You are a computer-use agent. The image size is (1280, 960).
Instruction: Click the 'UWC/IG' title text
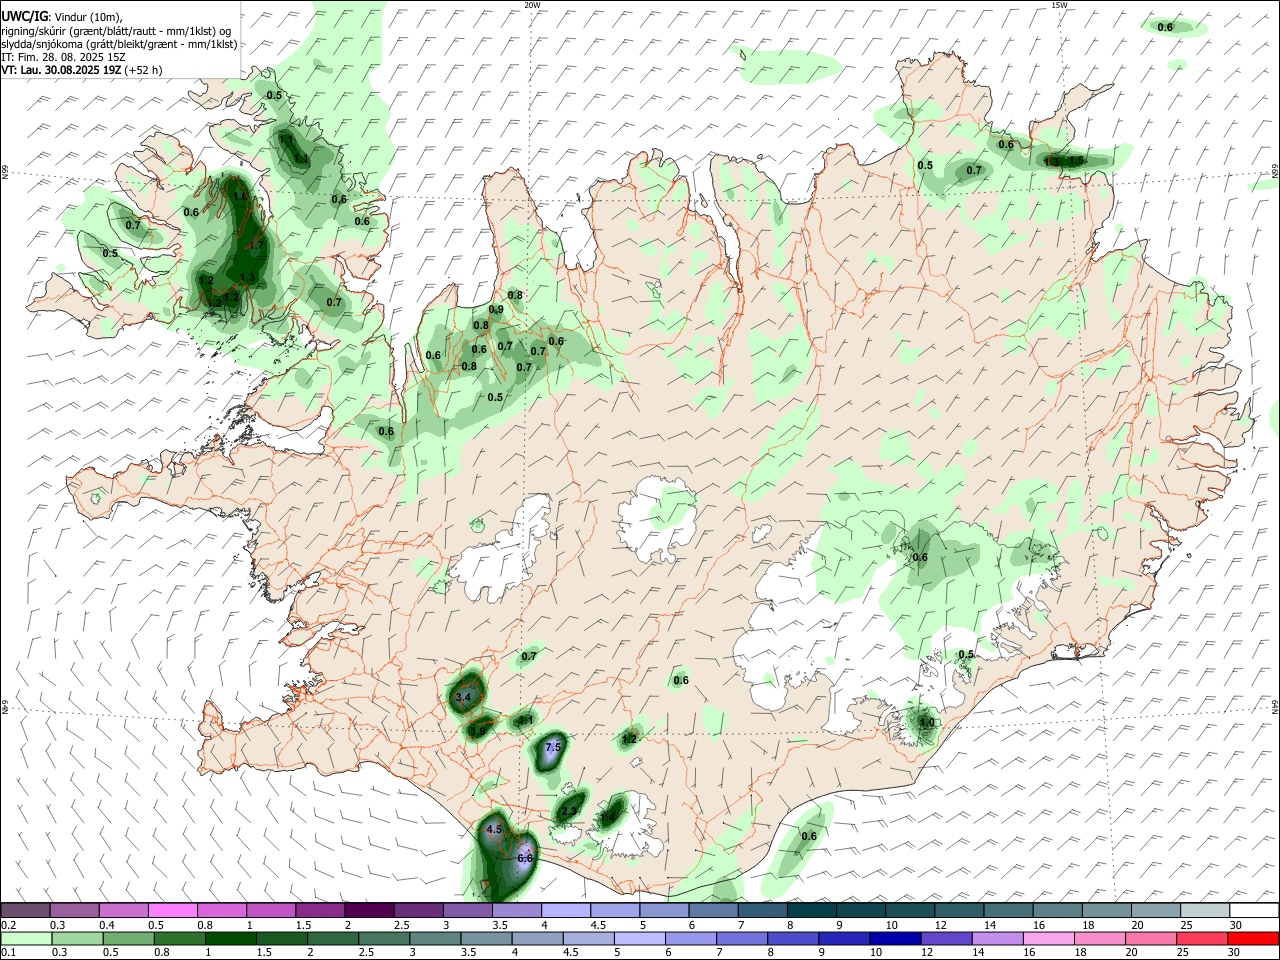tap(23, 16)
